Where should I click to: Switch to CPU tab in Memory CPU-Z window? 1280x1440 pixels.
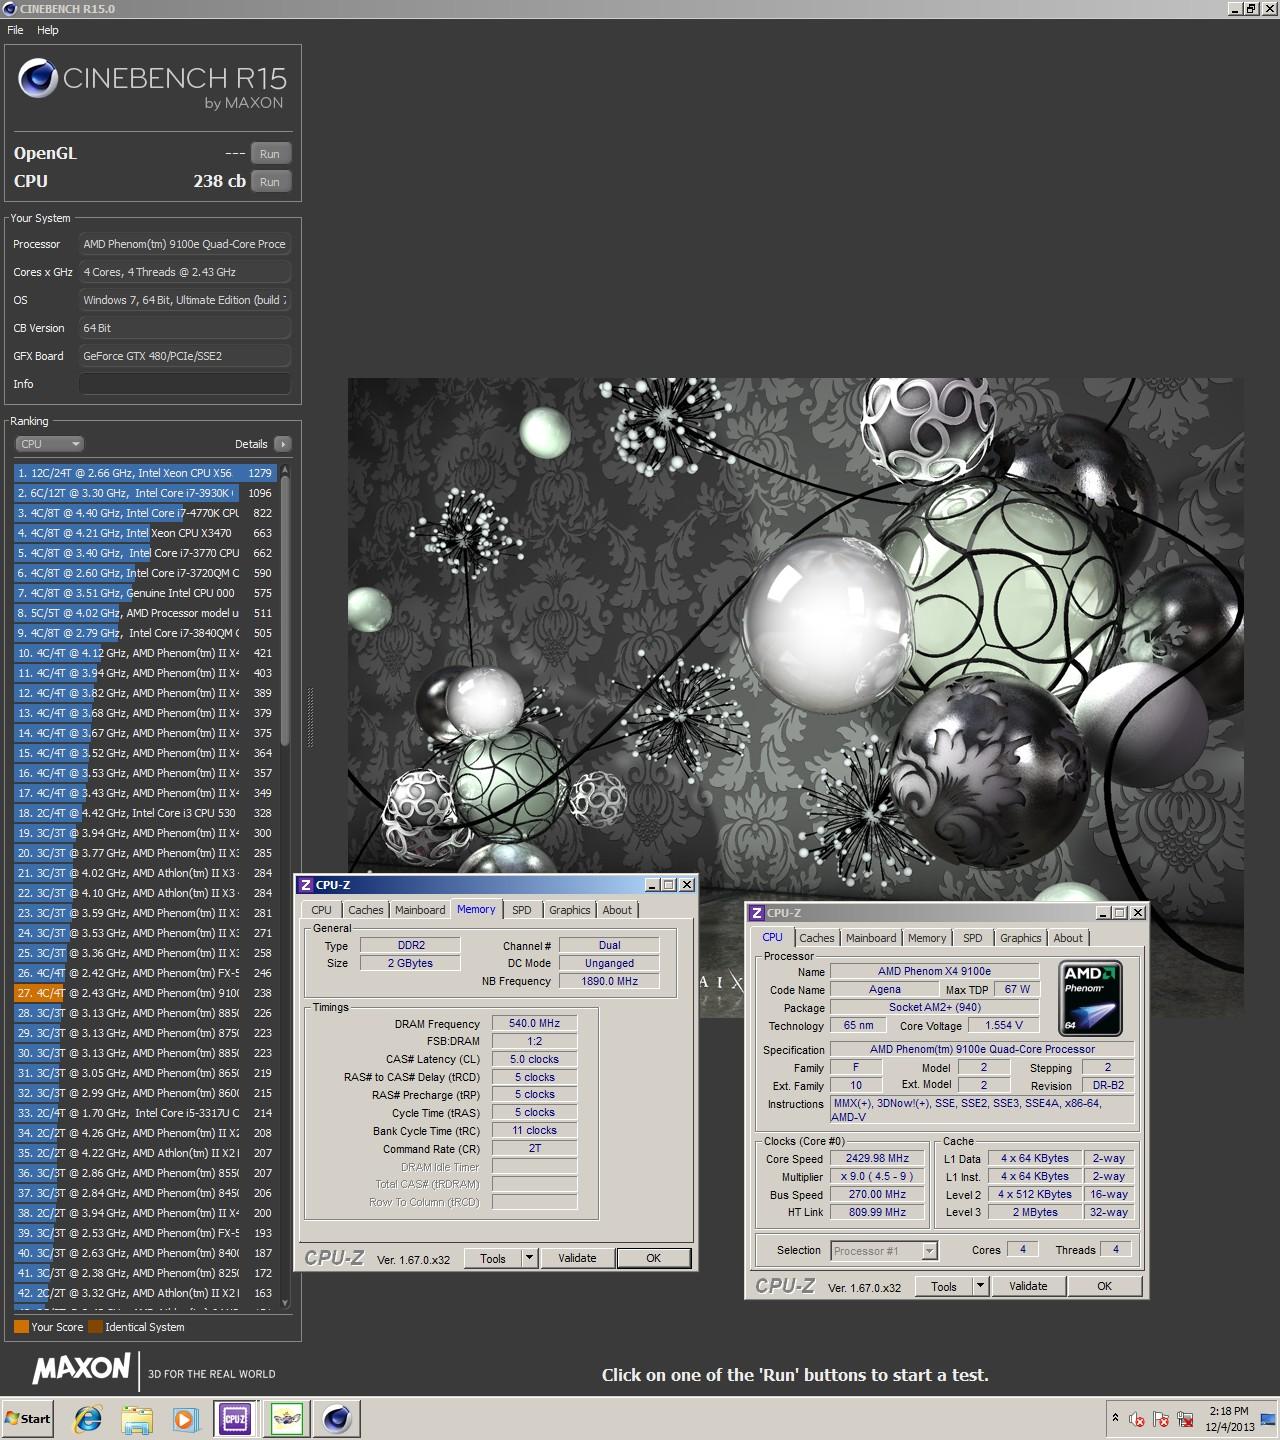click(321, 910)
